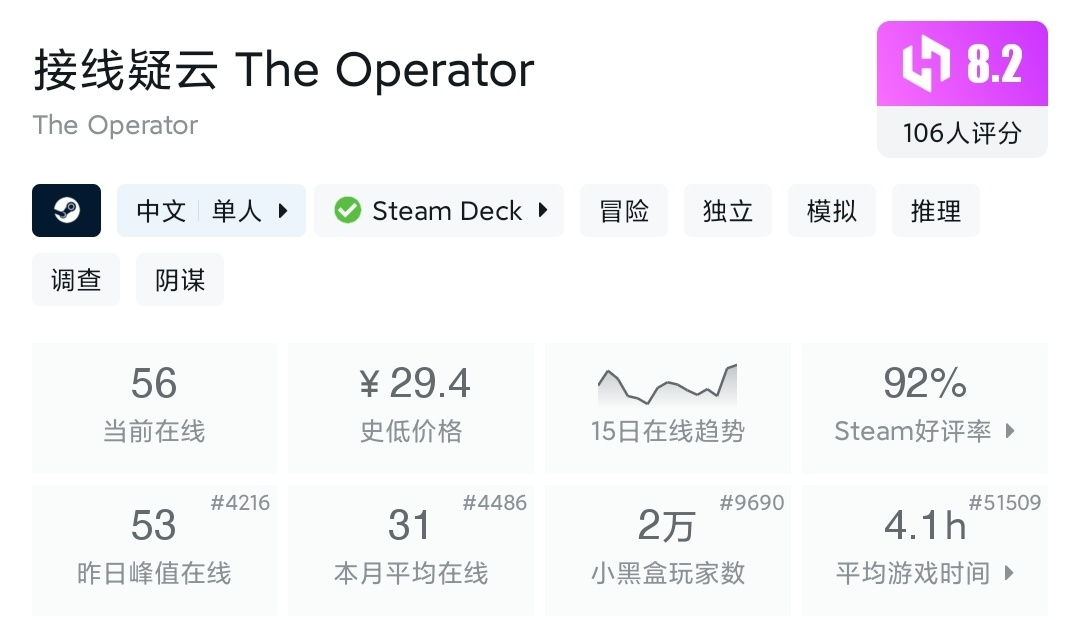The width and height of the screenshot is (1080, 620).
Task: Tap the 小黑盒玩家数 stat card
Action: click(667, 549)
